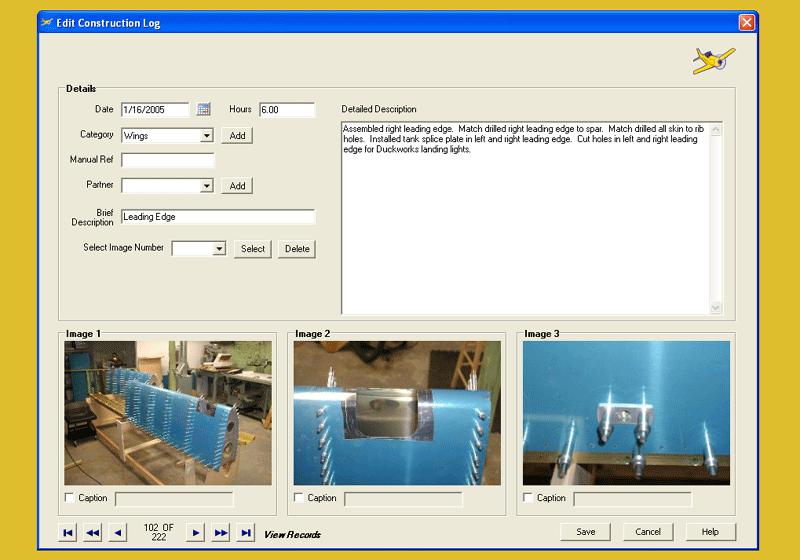The height and width of the screenshot is (560, 800).
Task: Go to the next record
Action: (x=197, y=533)
